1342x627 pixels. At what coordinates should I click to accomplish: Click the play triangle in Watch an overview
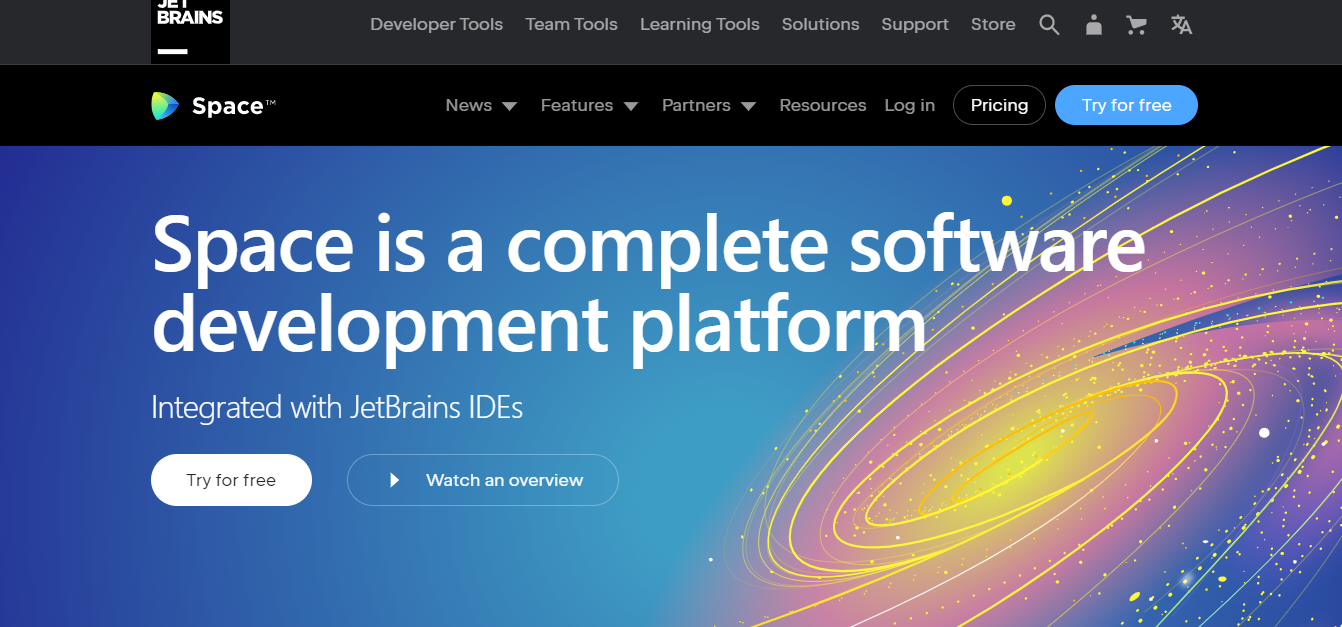(394, 481)
